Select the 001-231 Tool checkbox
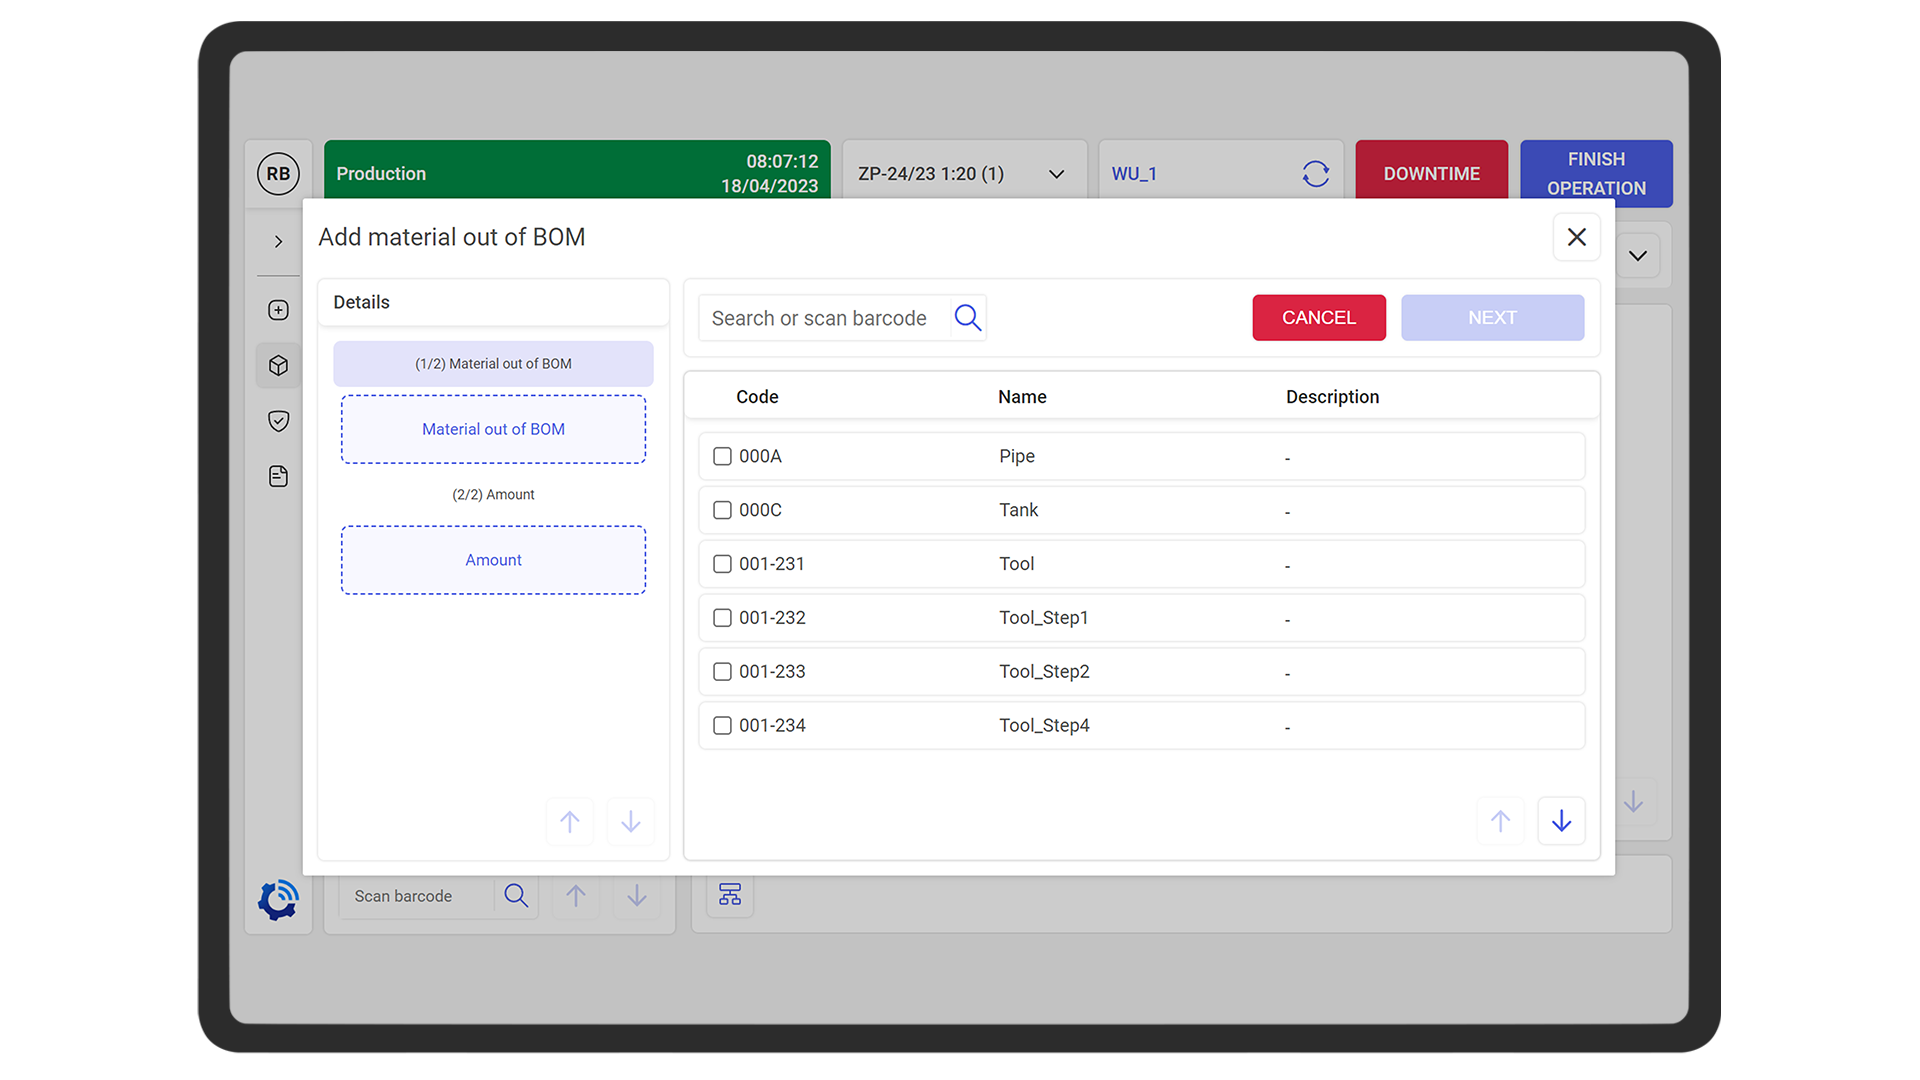1920x1080 pixels. click(x=722, y=564)
